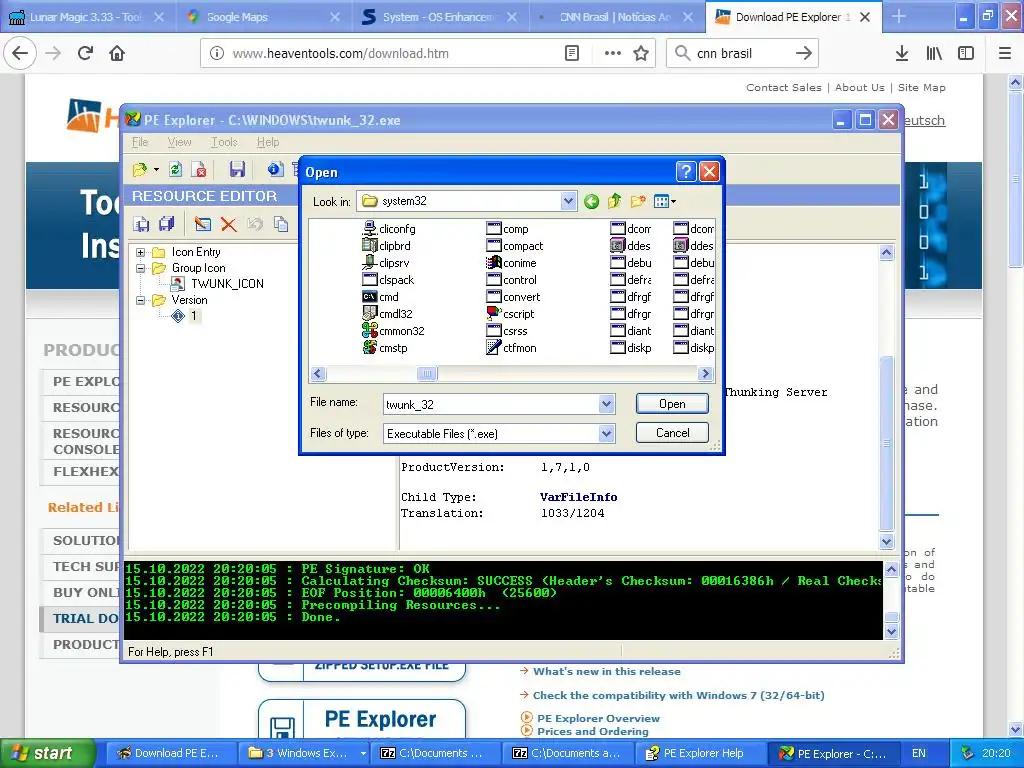
Task: Click the blue info headers toolbar icon
Action: tap(275, 169)
